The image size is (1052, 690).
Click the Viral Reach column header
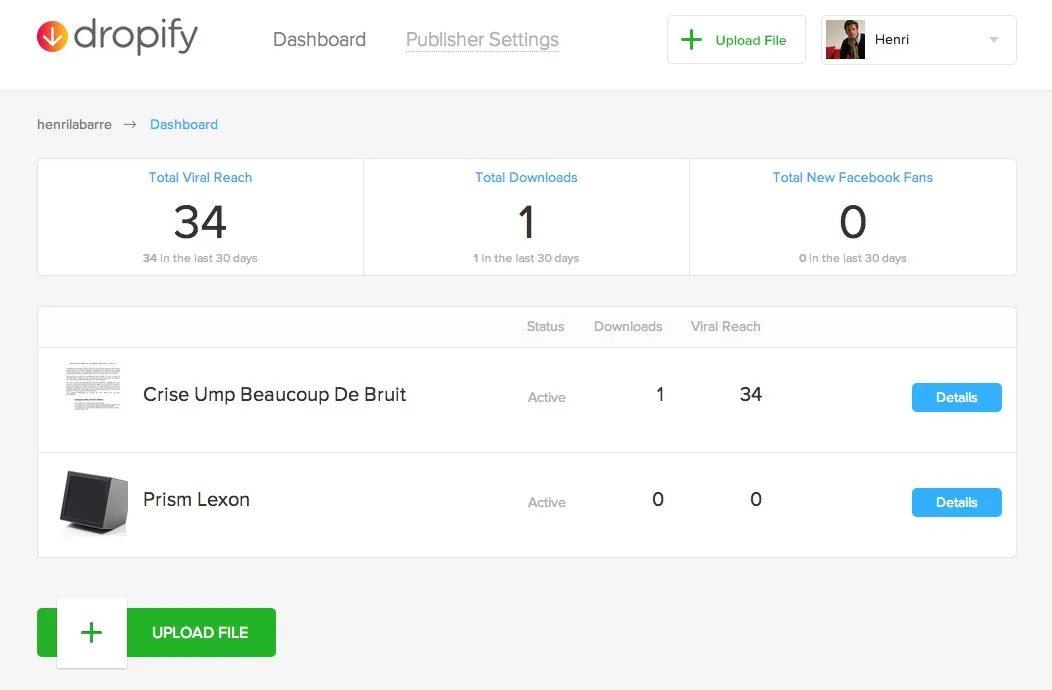pyautogui.click(x=726, y=326)
